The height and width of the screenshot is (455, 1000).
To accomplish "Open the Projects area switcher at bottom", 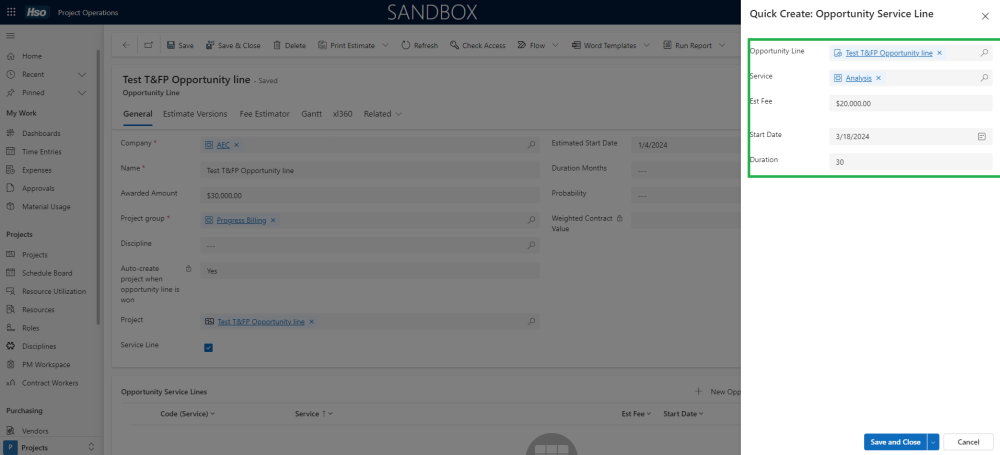I will click(x=50, y=447).
